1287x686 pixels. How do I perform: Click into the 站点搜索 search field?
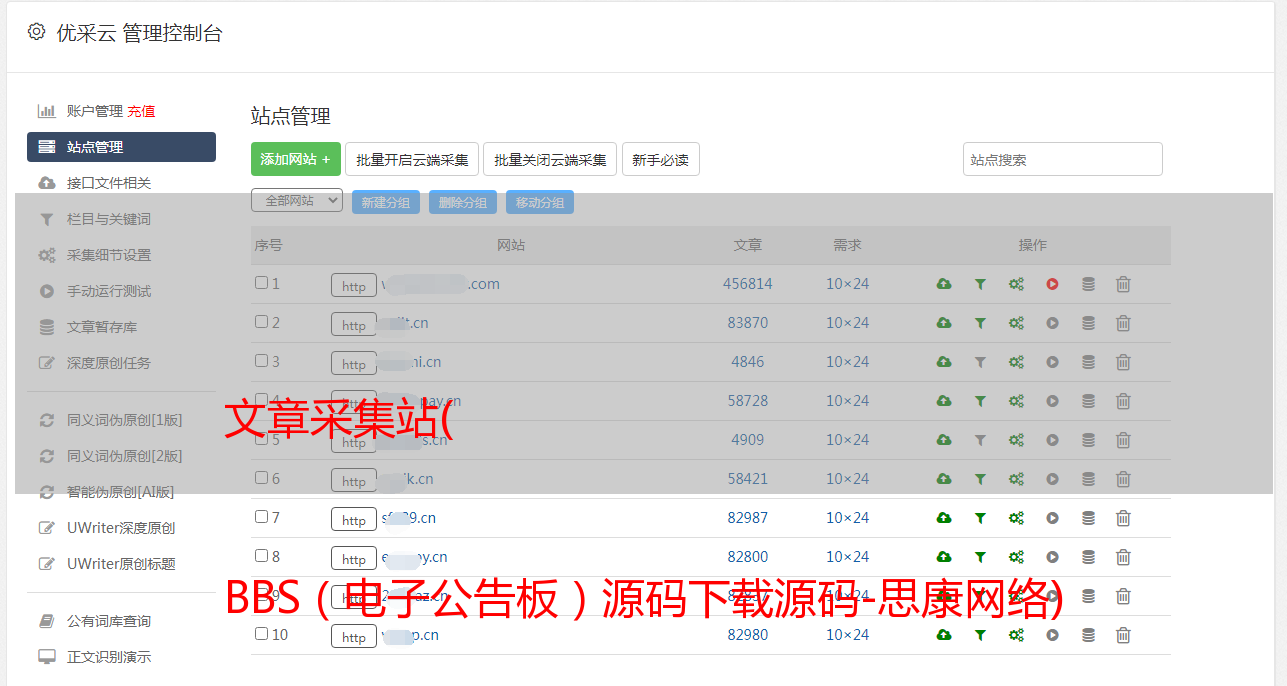(1062, 159)
